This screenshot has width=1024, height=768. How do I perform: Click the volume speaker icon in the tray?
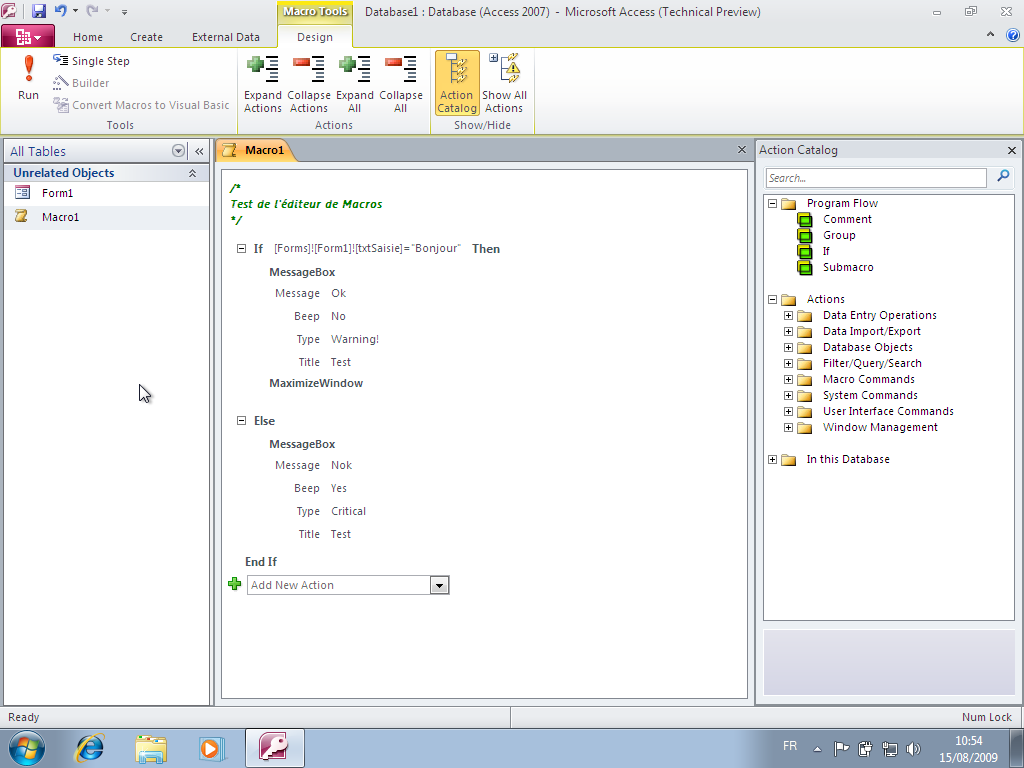pyautogui.click(x=913, y=749)
